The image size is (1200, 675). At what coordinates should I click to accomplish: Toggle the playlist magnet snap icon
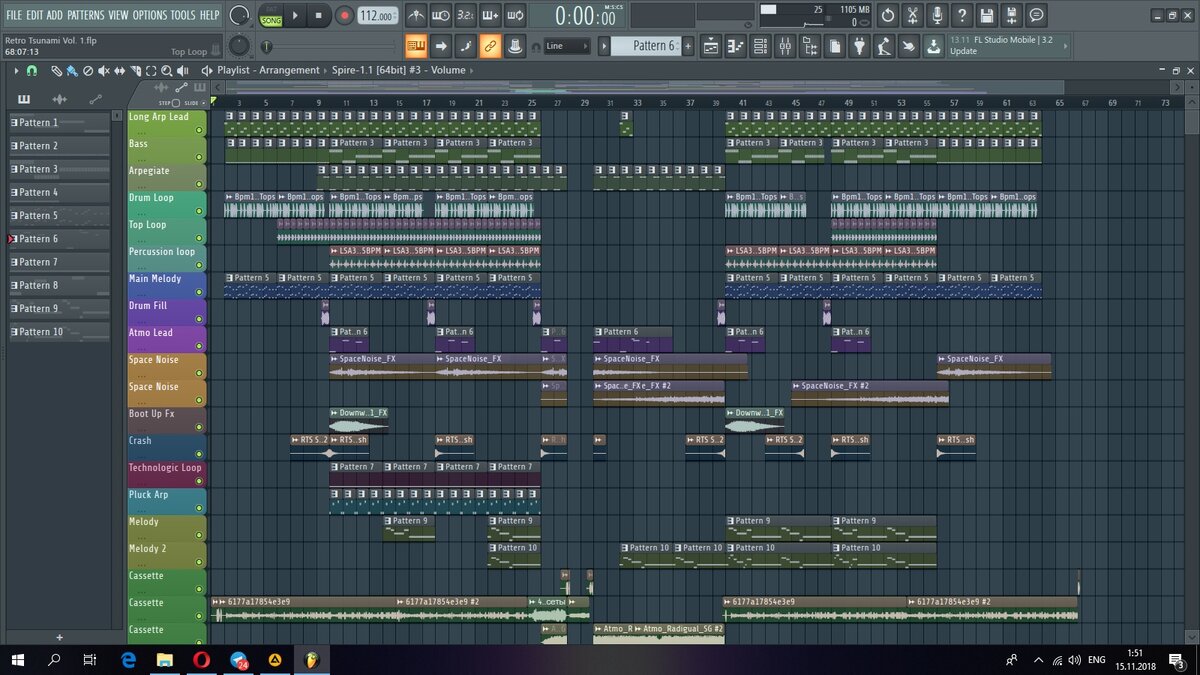click(31, 71)
